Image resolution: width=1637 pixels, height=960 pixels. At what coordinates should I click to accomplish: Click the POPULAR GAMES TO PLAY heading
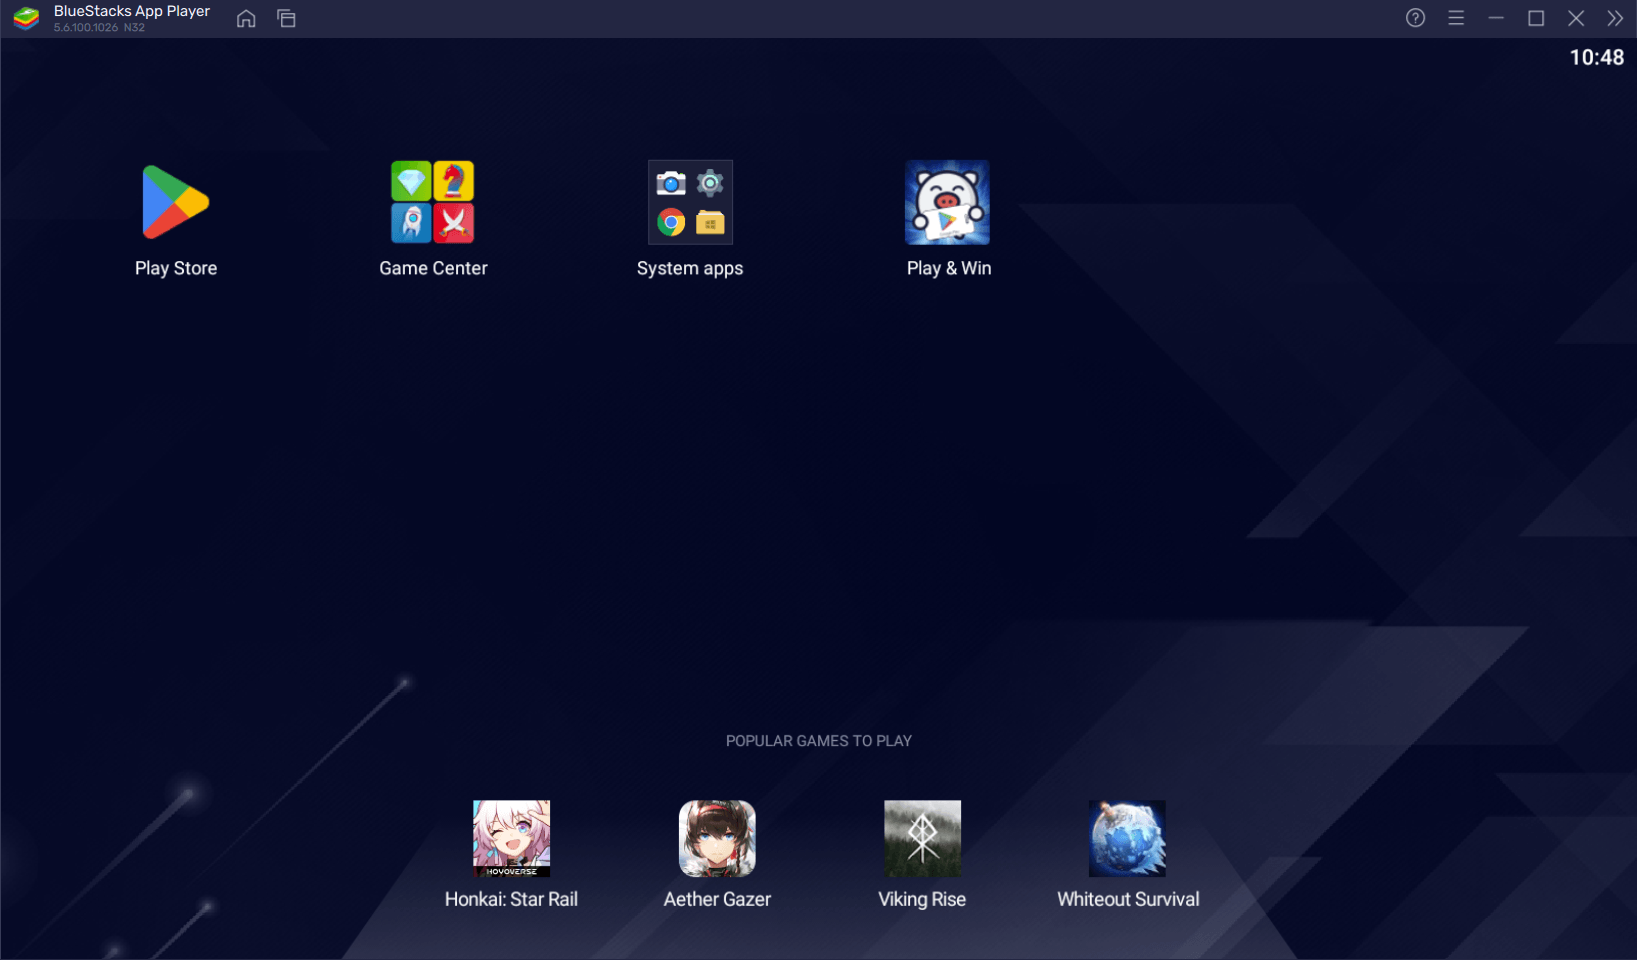click(819, 741)
